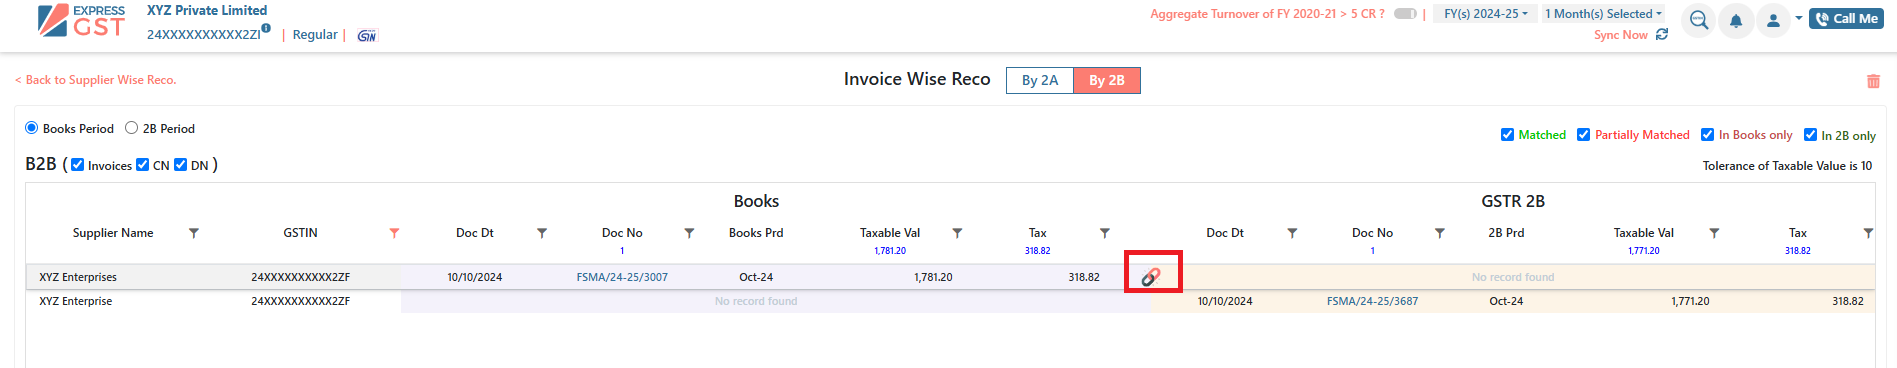1897x368 pixels.
Task: Uncheck the Invoices checkbox under B2B
Action: 77,165
